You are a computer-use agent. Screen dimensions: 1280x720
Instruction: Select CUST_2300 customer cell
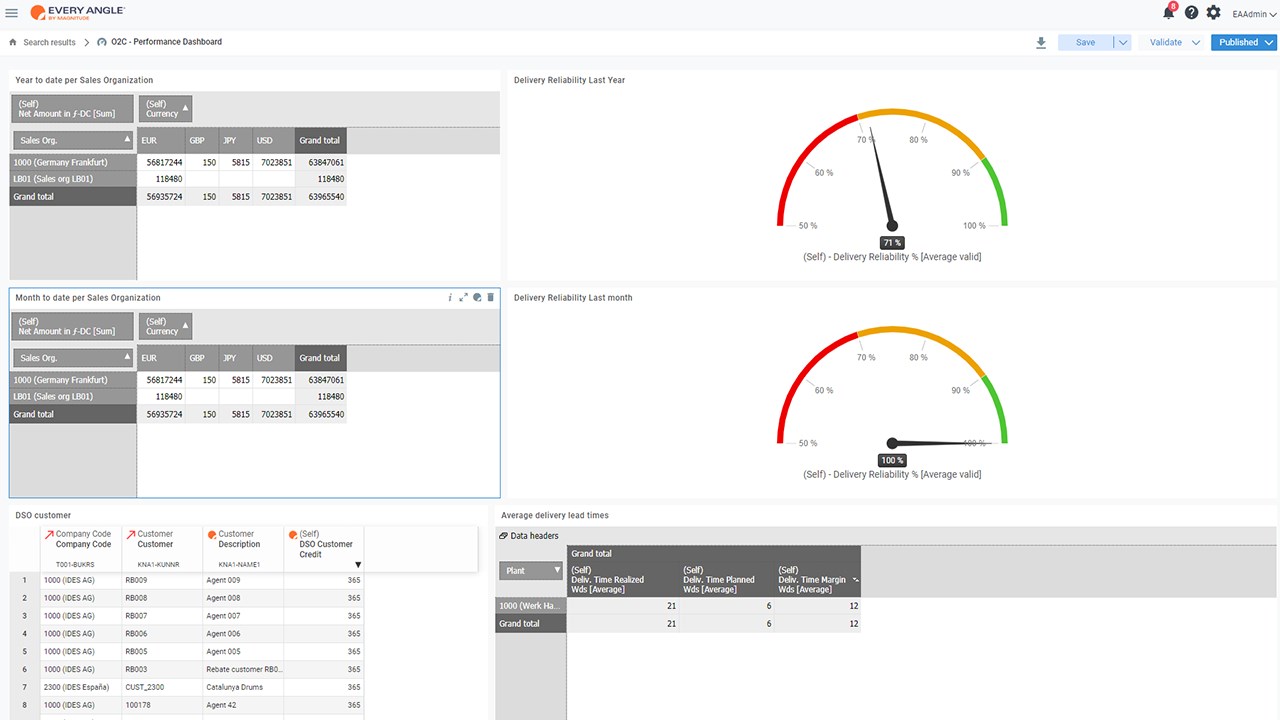click(x=162, y=687)
